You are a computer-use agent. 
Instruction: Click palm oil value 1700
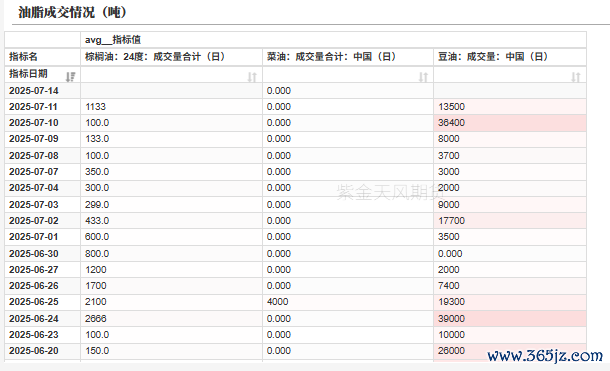tap(96, 285)
